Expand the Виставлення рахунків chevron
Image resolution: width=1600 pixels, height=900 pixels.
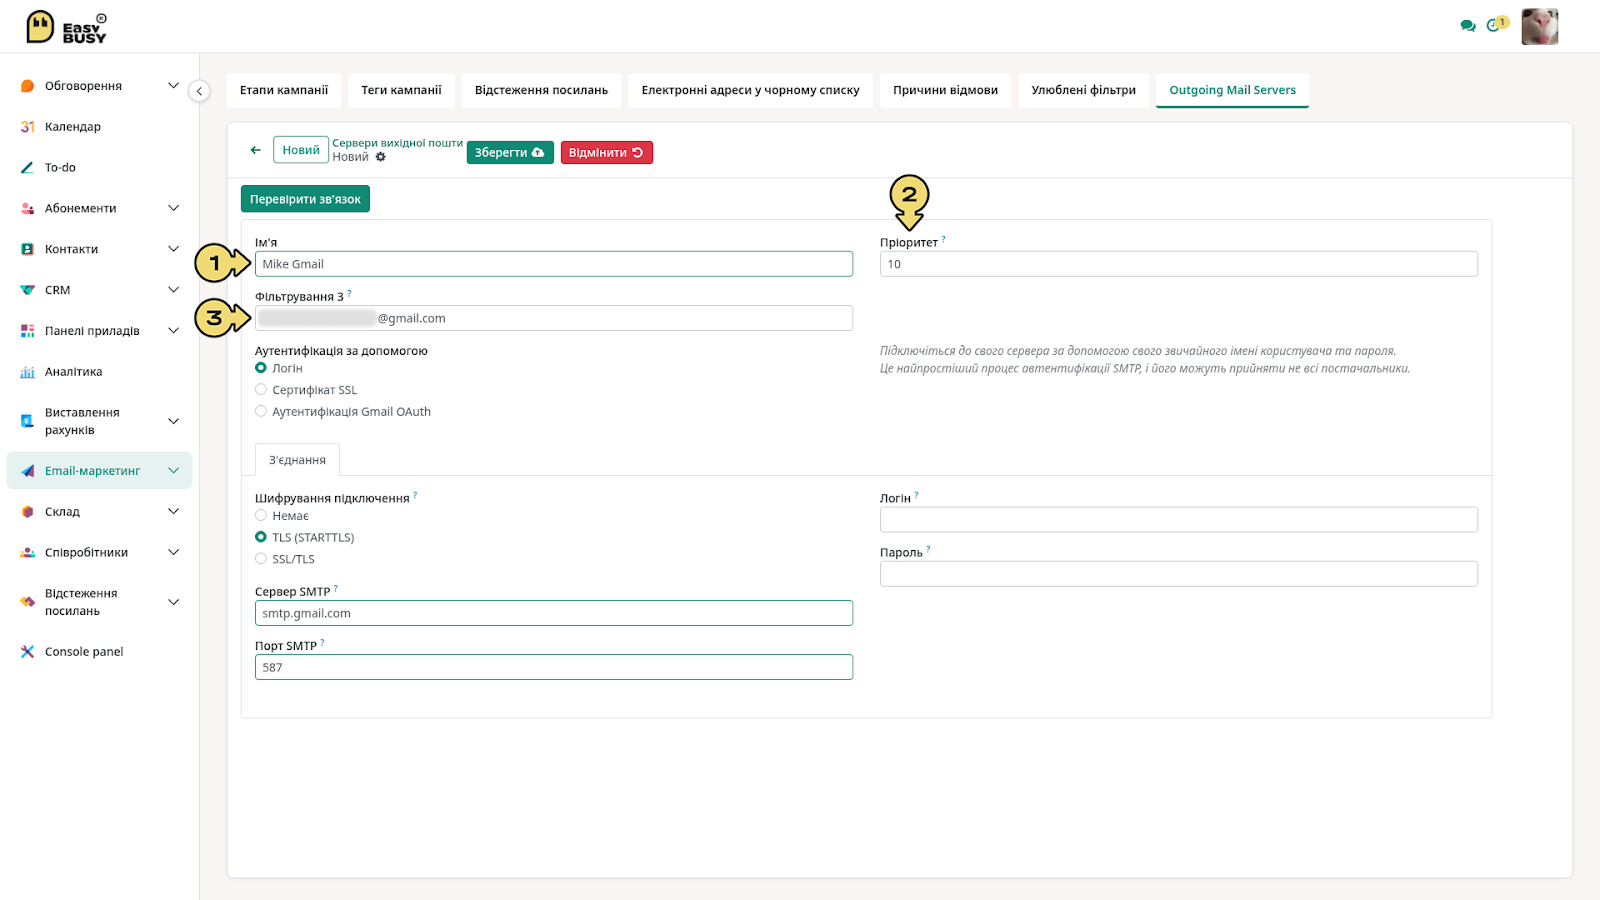[x=173, y=421]
